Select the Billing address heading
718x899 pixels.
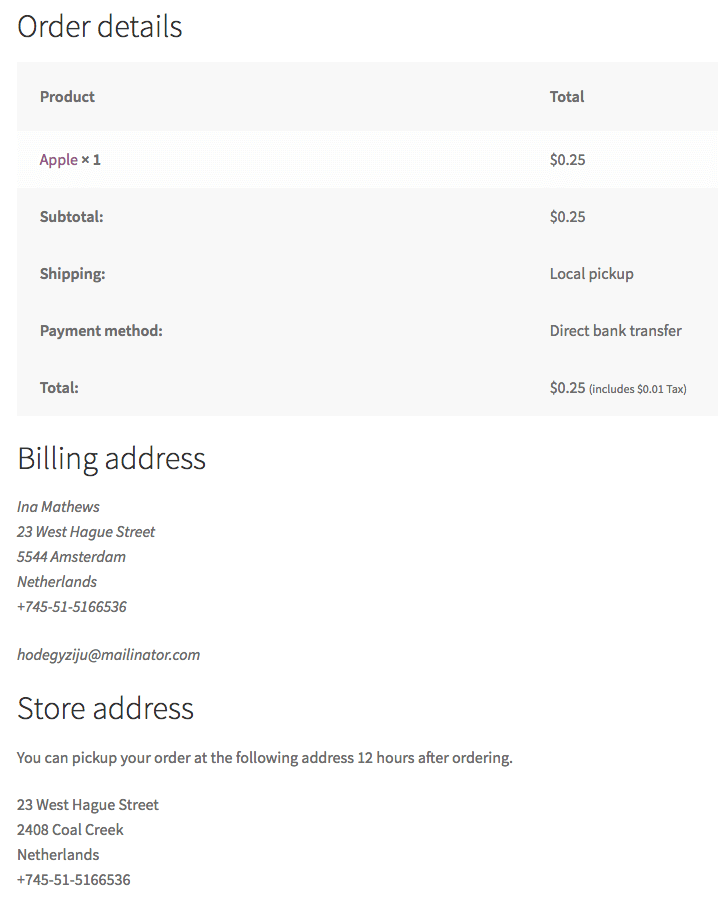111,459
